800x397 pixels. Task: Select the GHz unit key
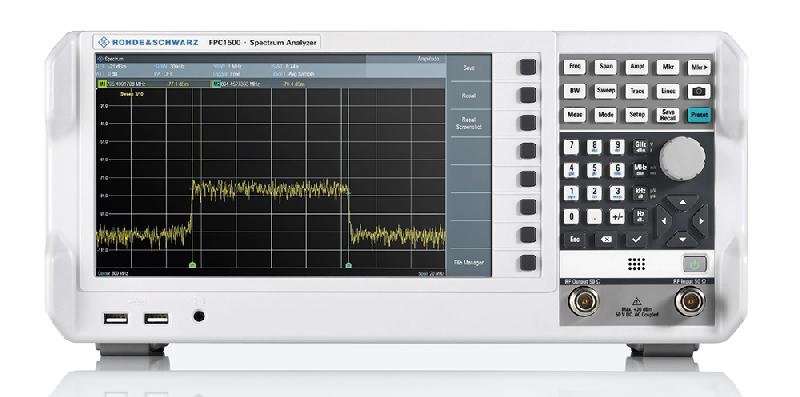[x=640, y=146]
